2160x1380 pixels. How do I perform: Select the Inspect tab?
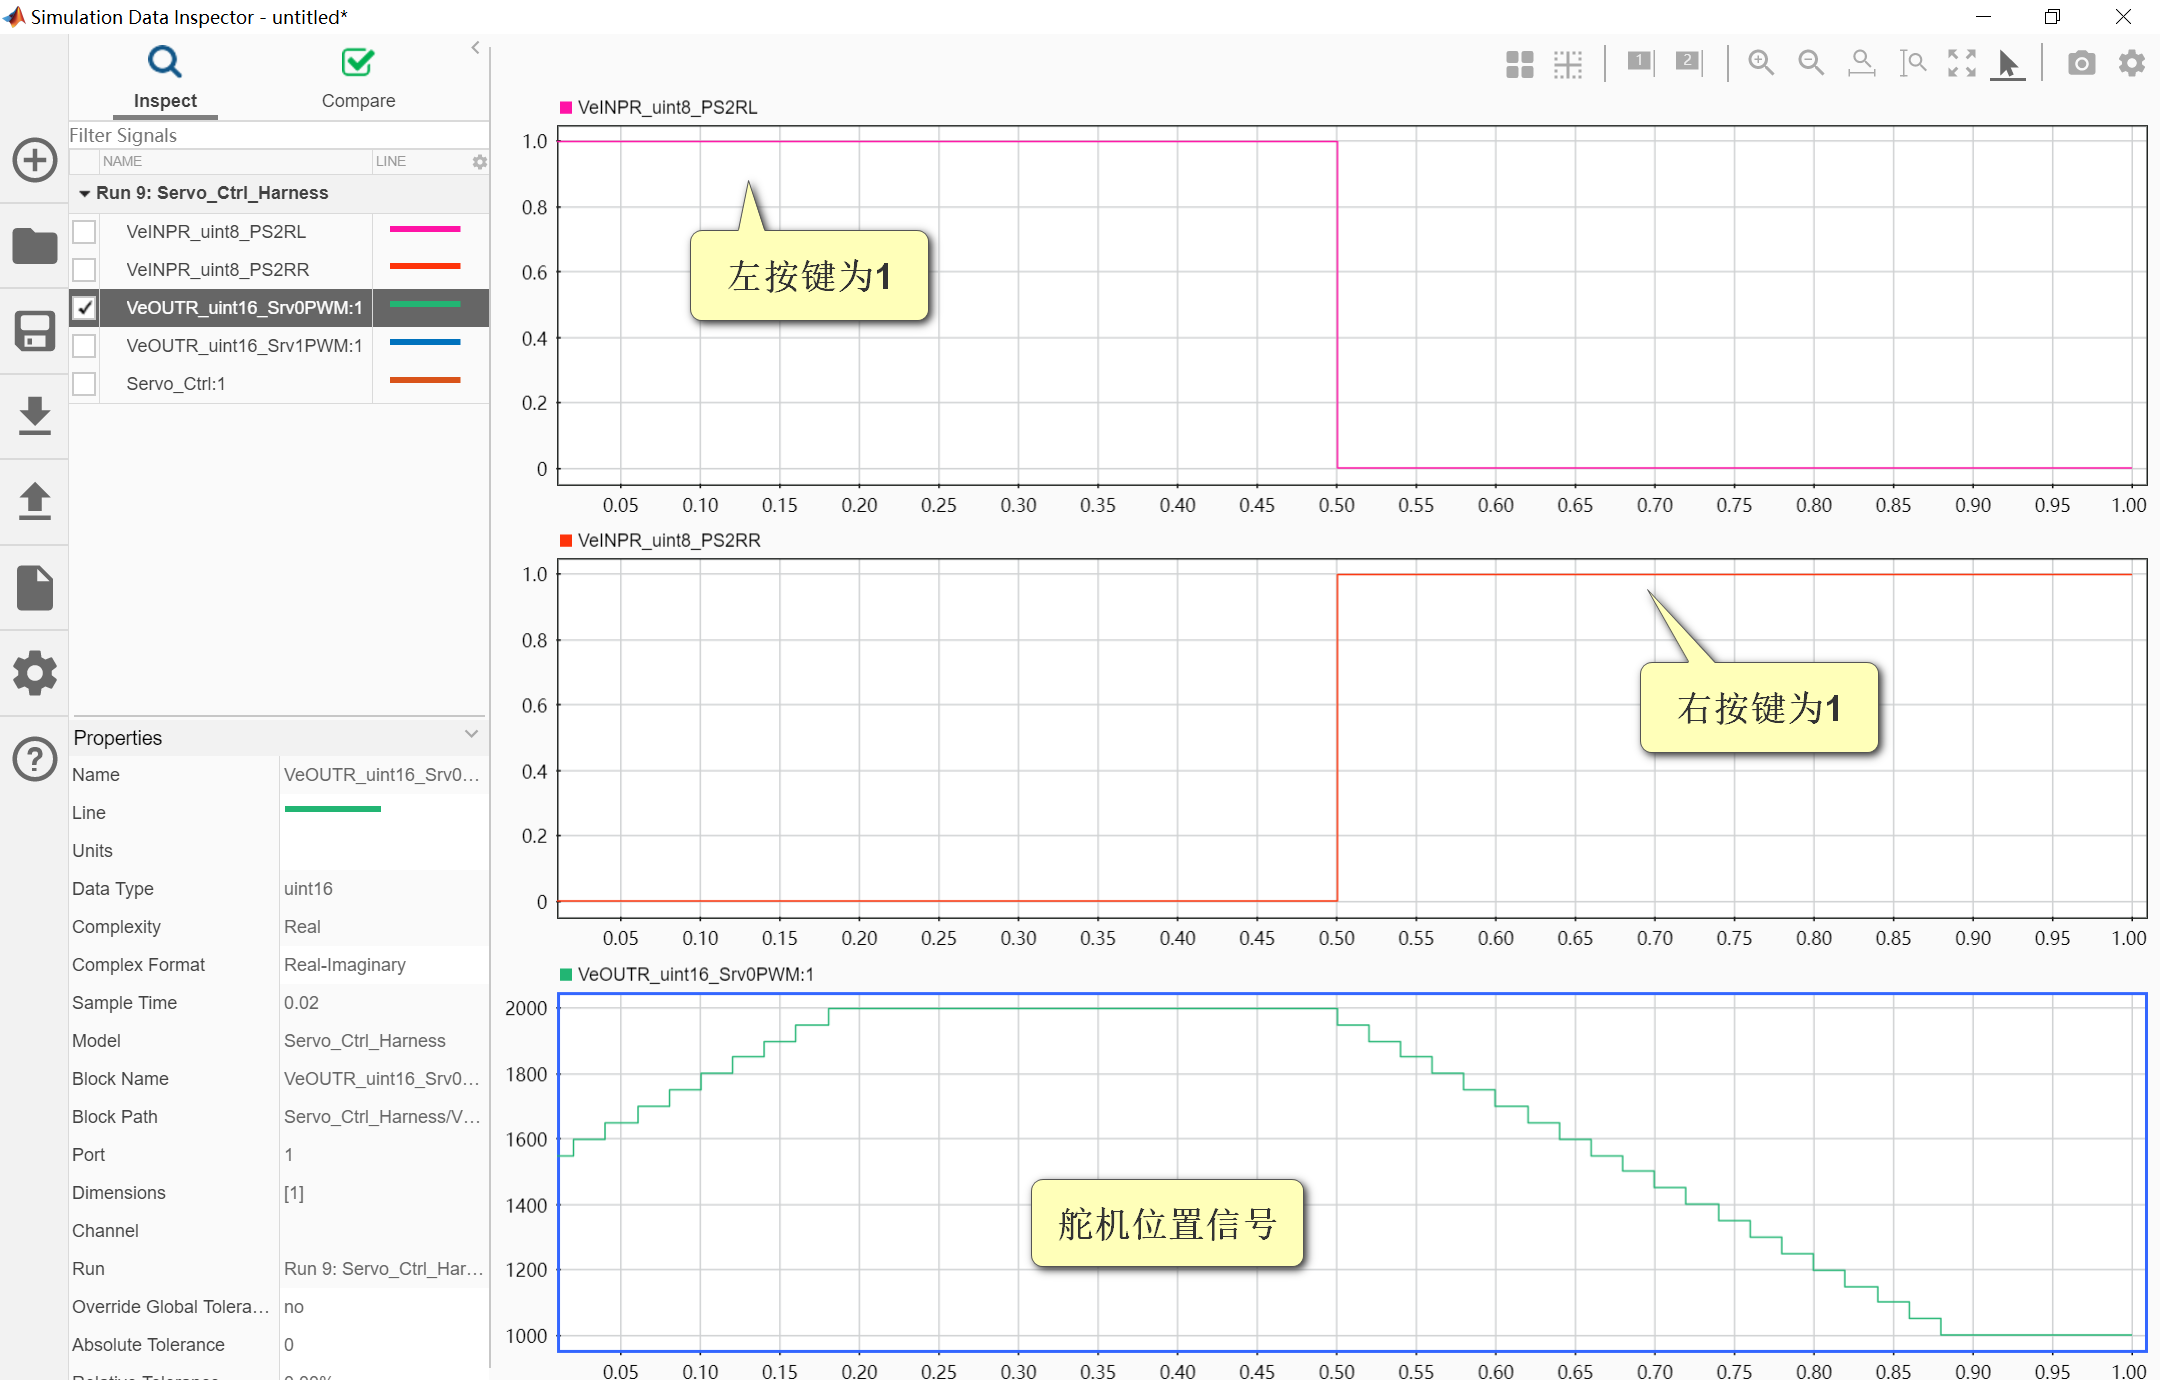click(165, 78)
